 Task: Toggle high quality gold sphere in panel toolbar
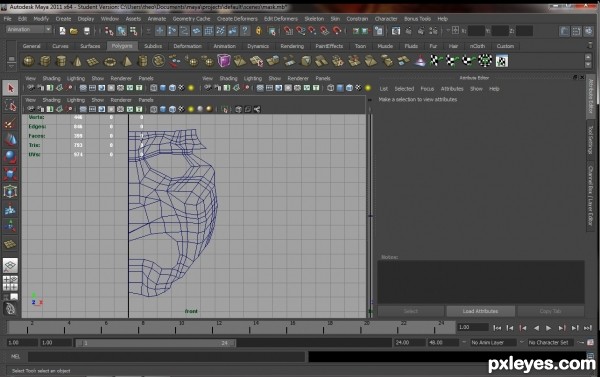[x=209, y=109]
